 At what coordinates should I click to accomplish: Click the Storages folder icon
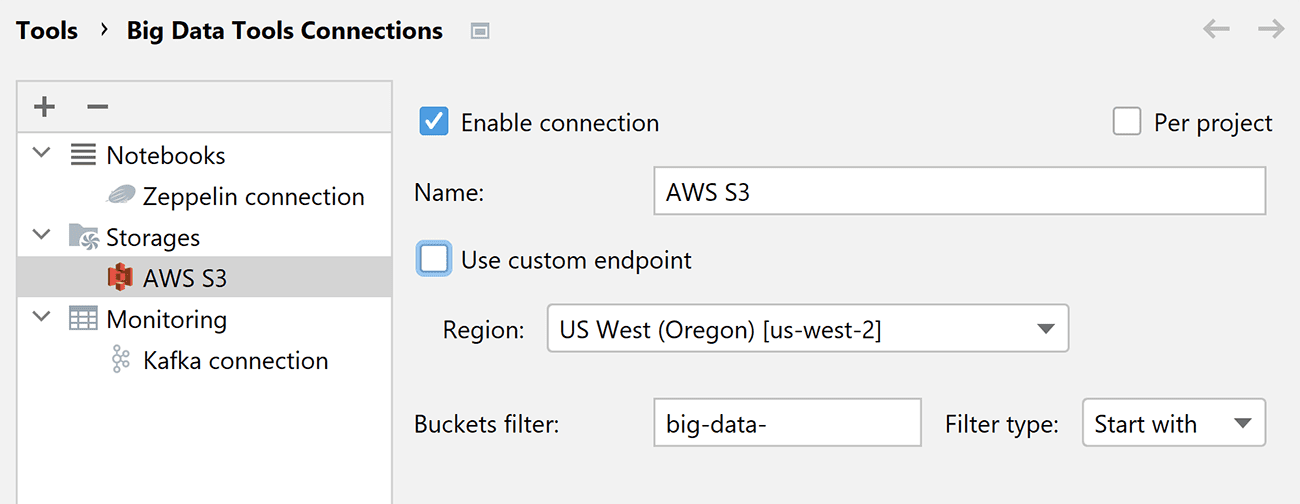[x=84, y=237]
